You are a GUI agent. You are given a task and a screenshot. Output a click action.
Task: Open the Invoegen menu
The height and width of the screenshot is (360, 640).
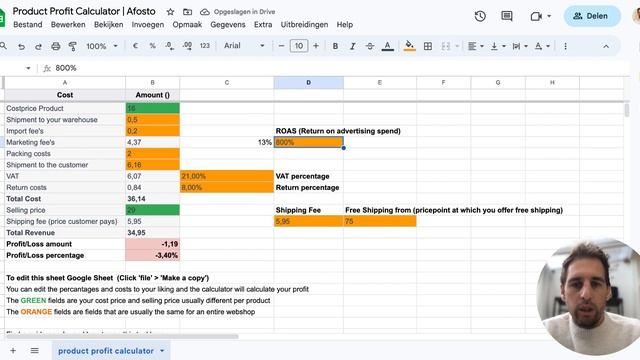click(148, 24)
